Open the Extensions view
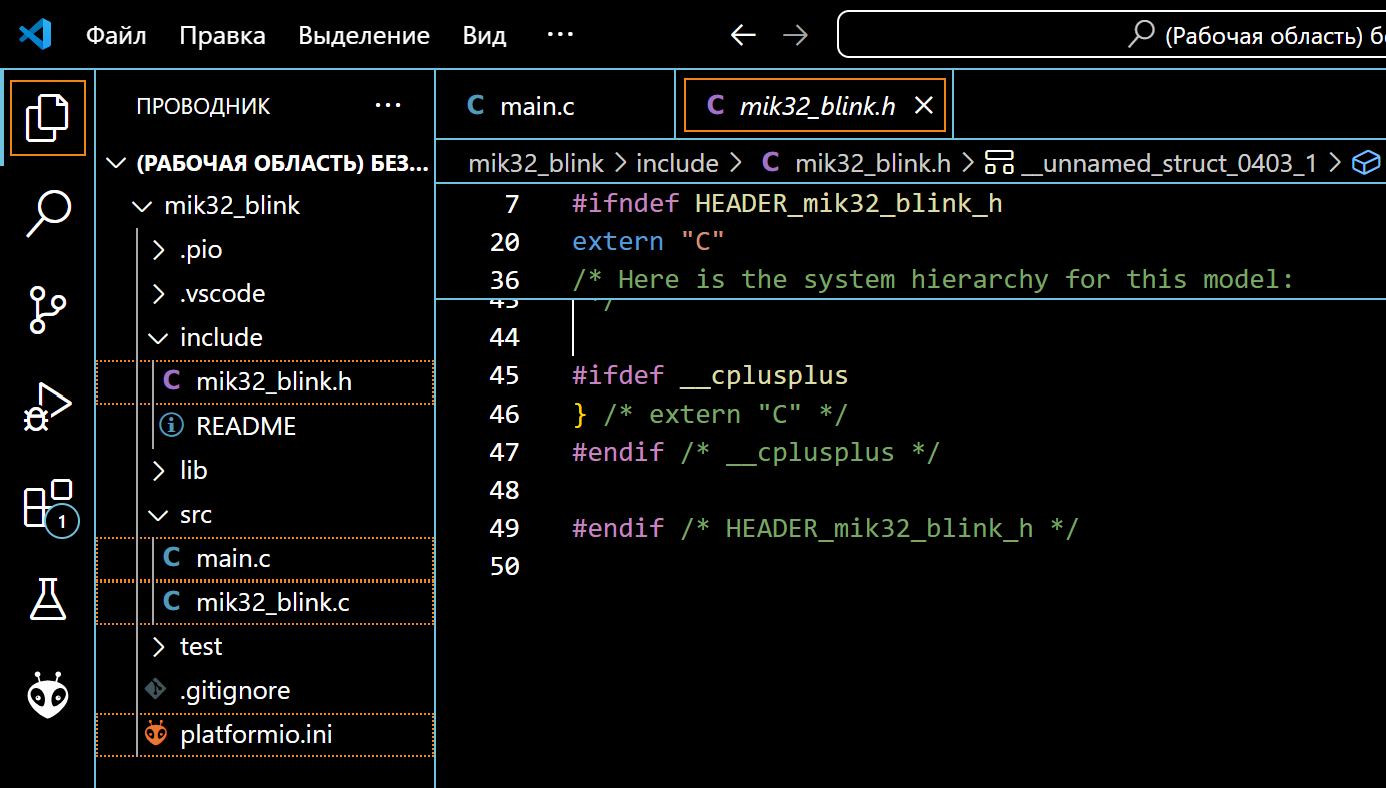Viewport: 1386px width, 788px height. (46, 502)
